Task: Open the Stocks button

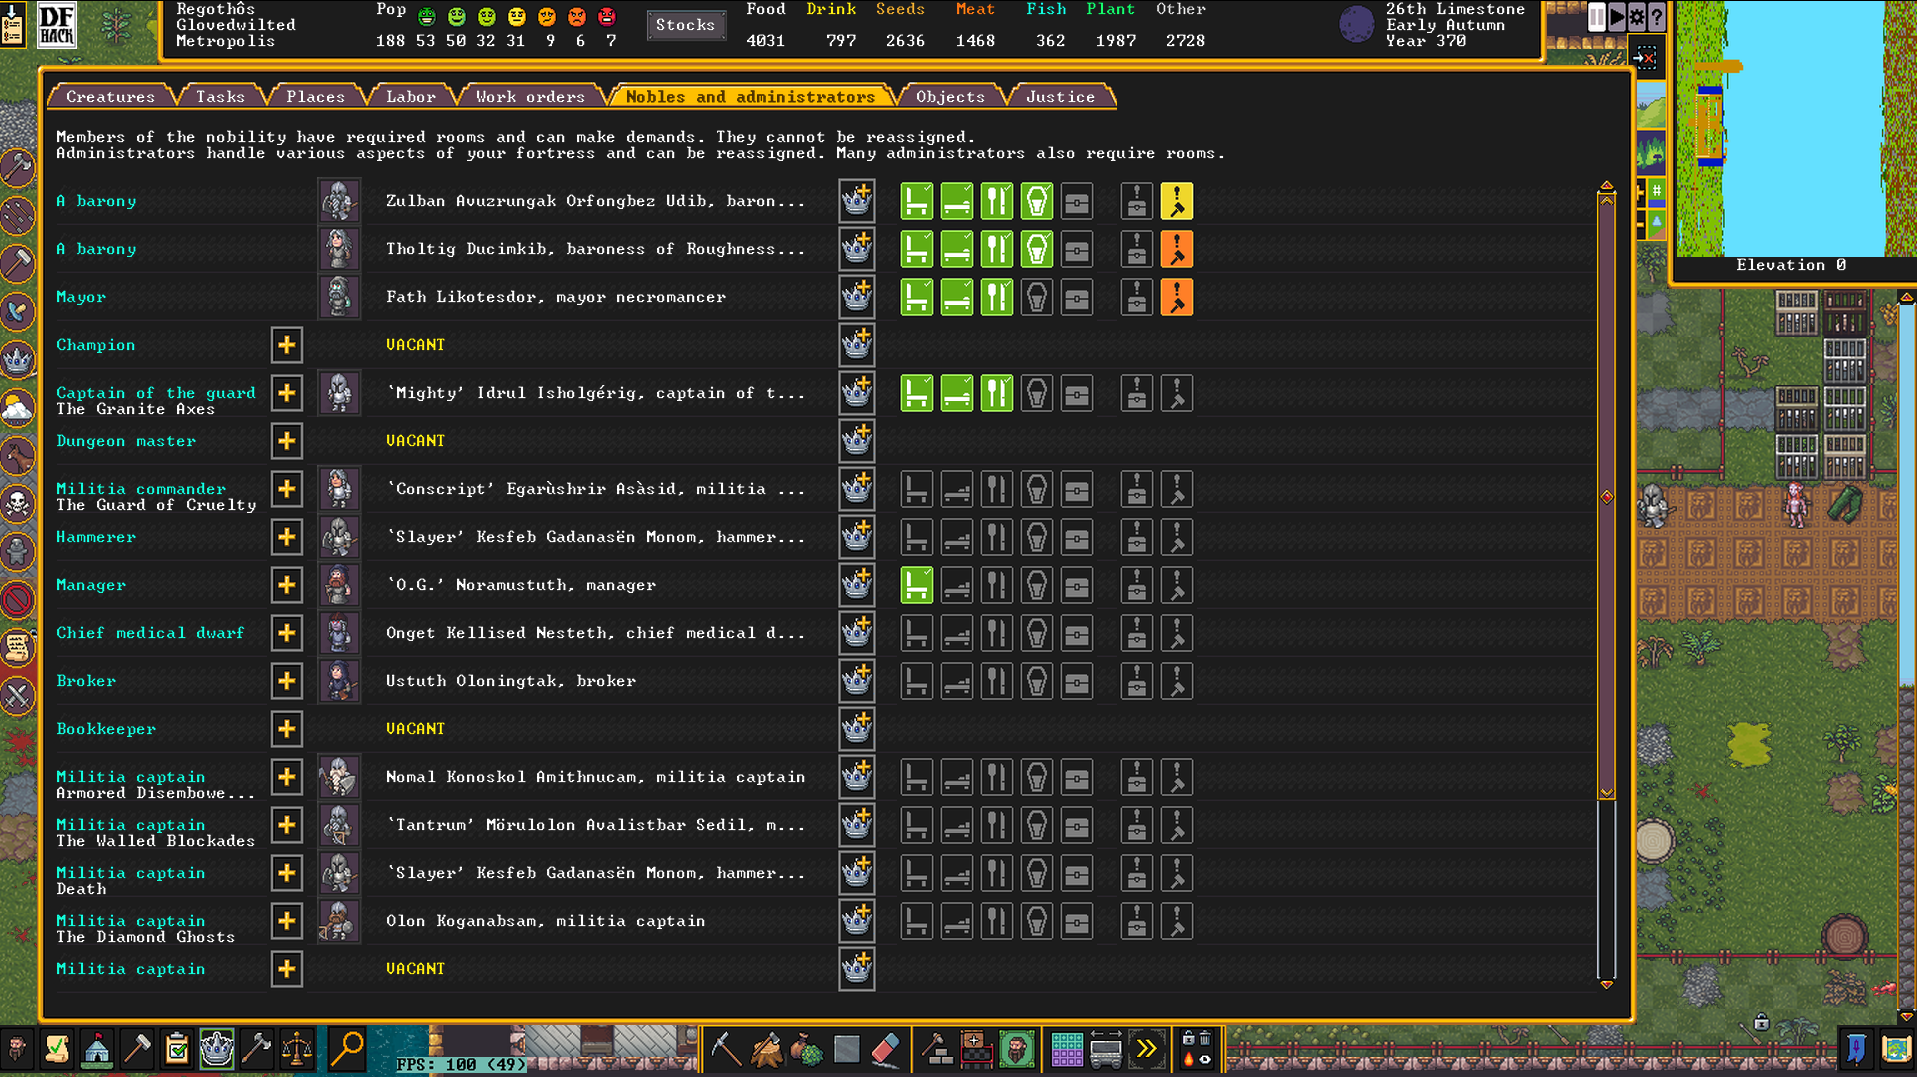Action: 685,25
